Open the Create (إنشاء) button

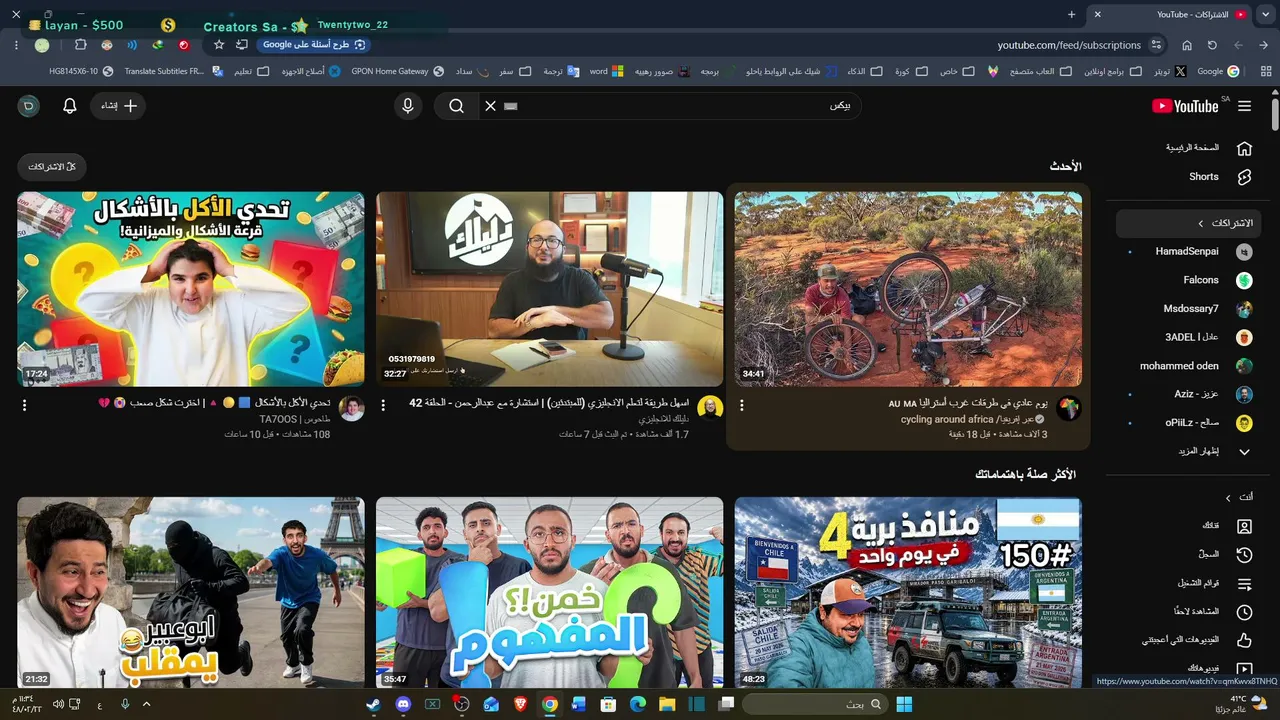pos(119,106)
